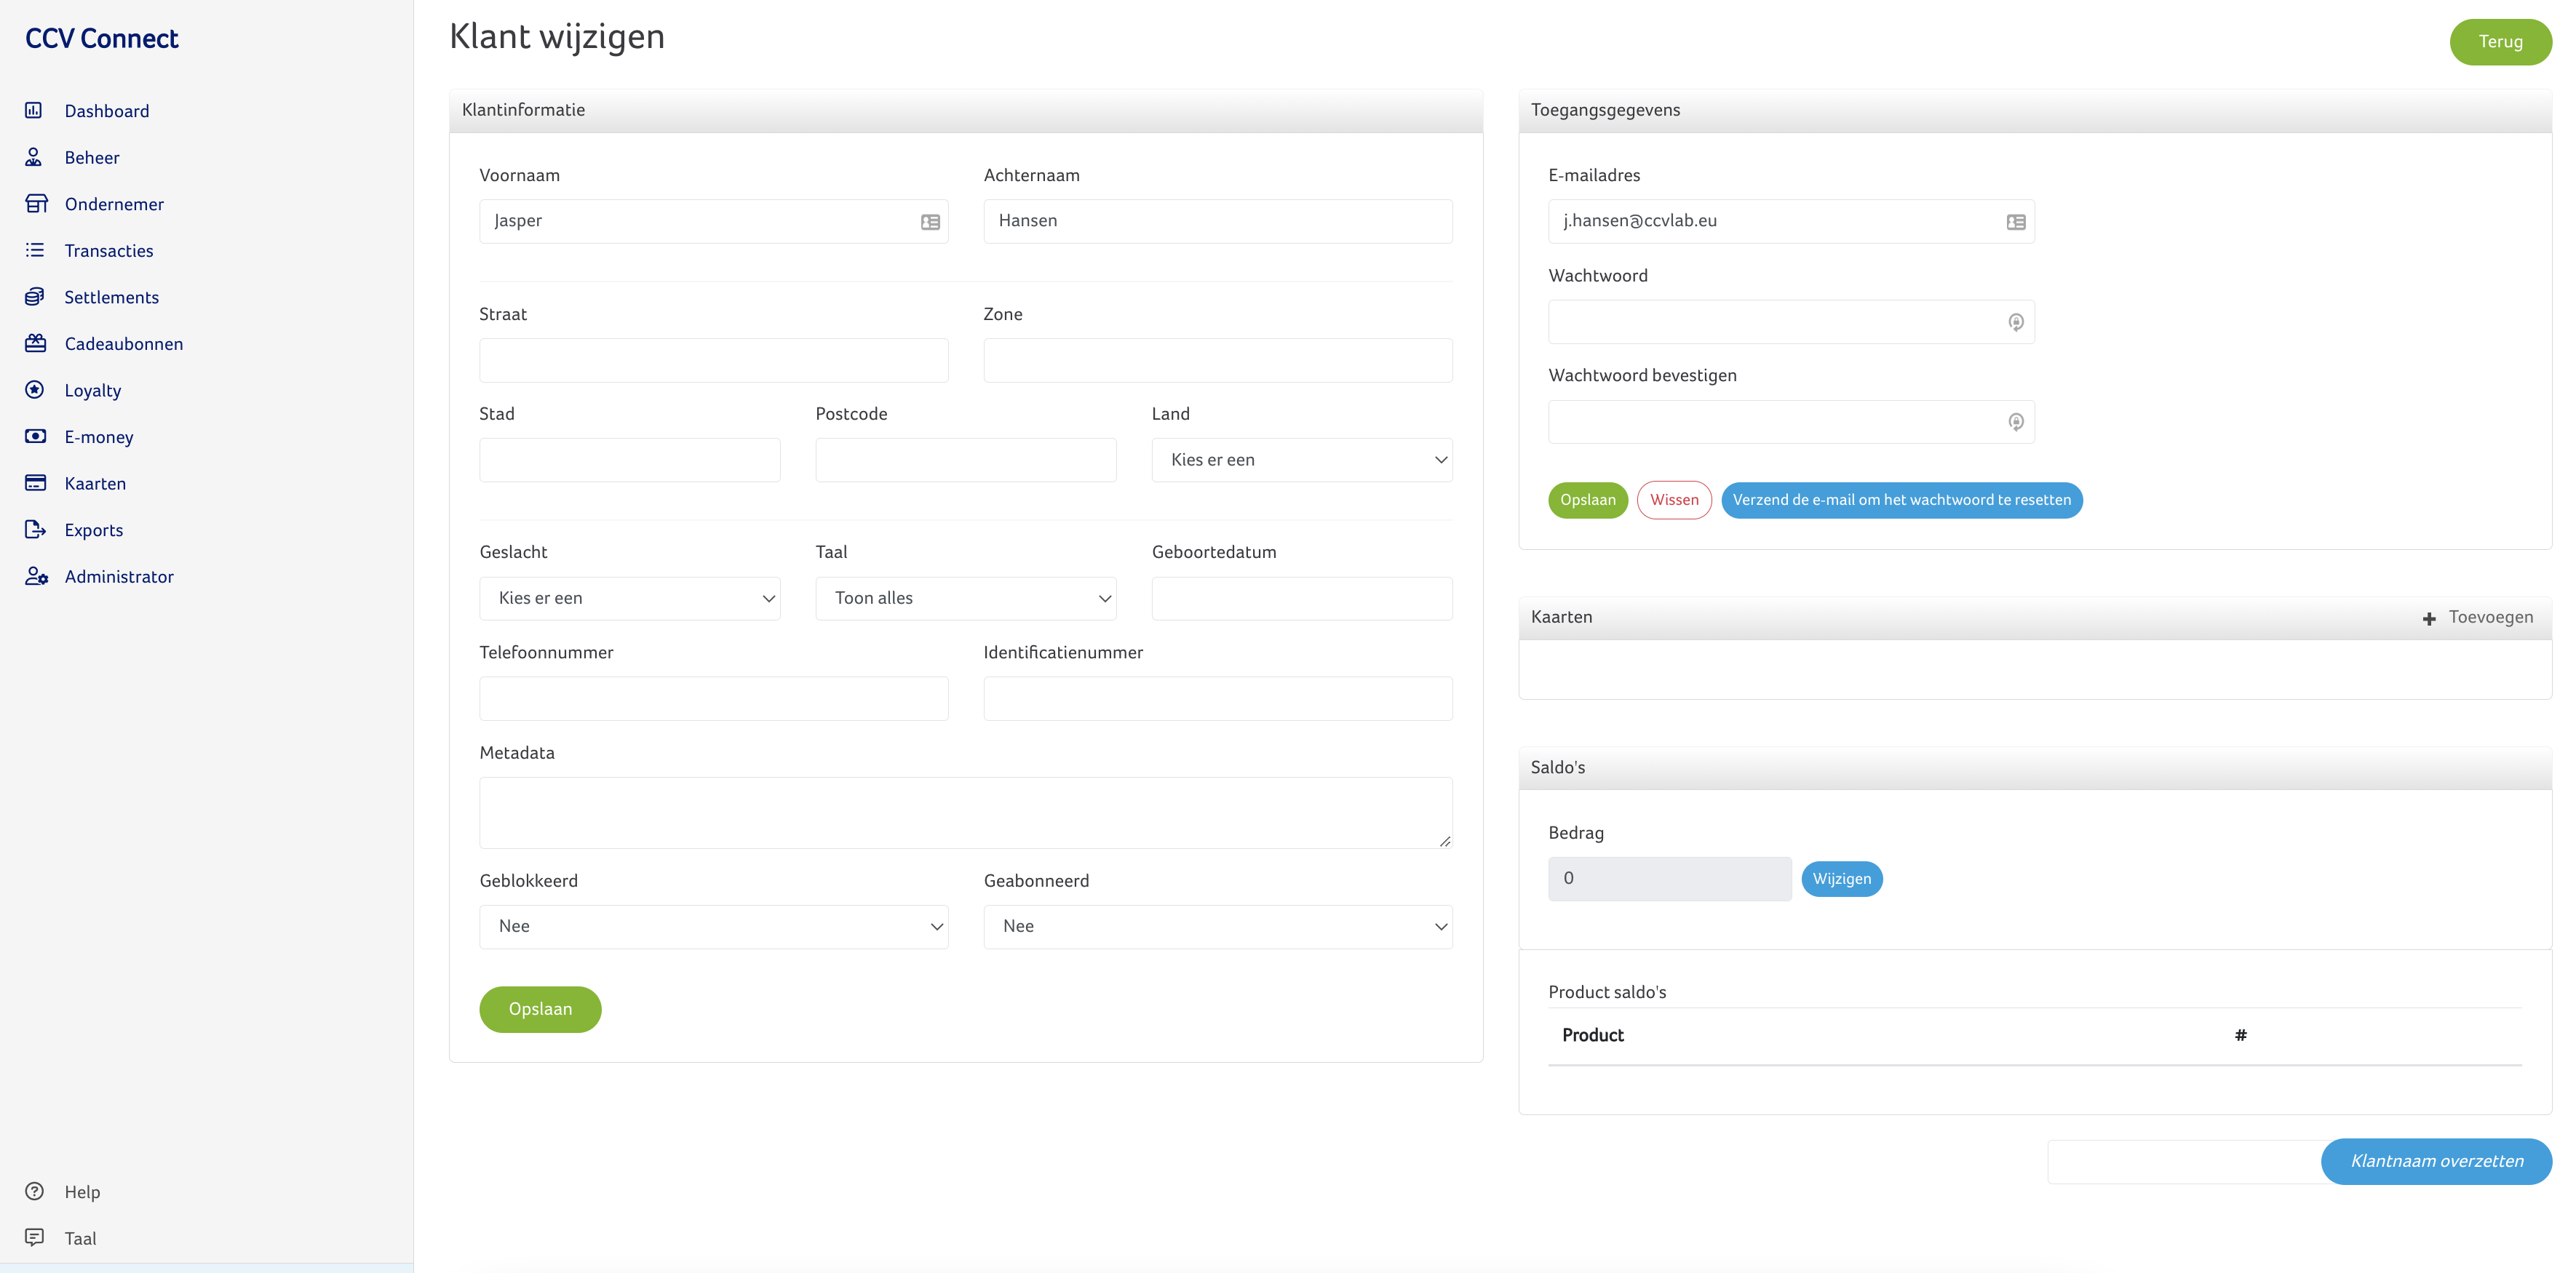Click the Cadeaubonnen gift icon

click(36, 343)
